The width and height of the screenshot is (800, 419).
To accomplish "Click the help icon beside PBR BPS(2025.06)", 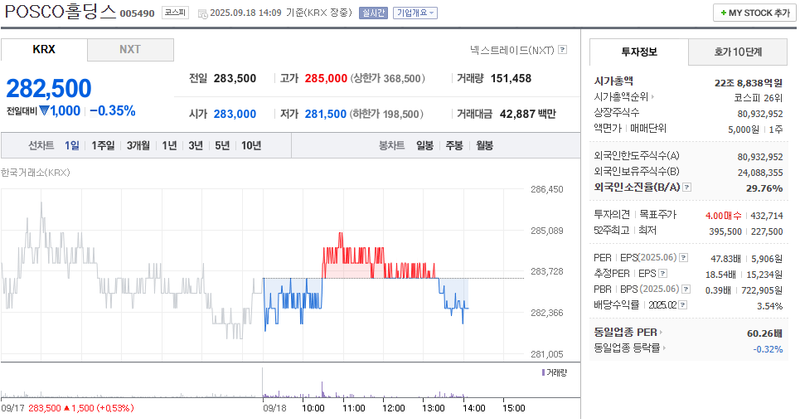I will pyautogui.click(x=686, y=289).
